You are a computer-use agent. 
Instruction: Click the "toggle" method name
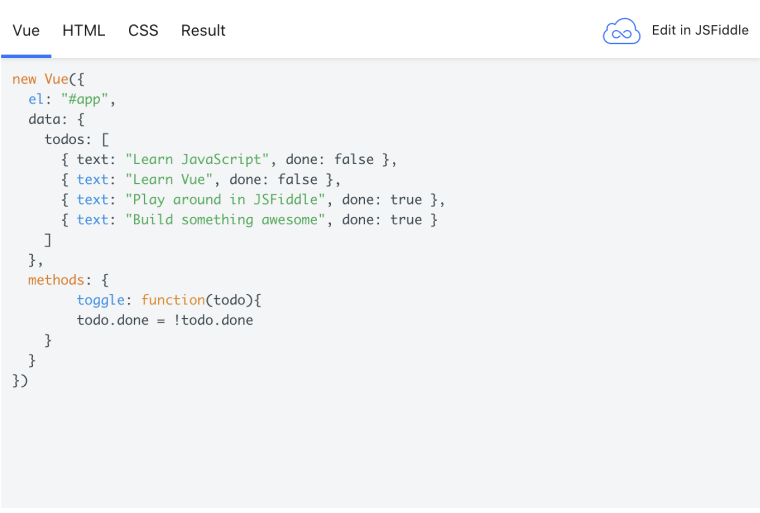pyautogui.click(x=101, y=300)
